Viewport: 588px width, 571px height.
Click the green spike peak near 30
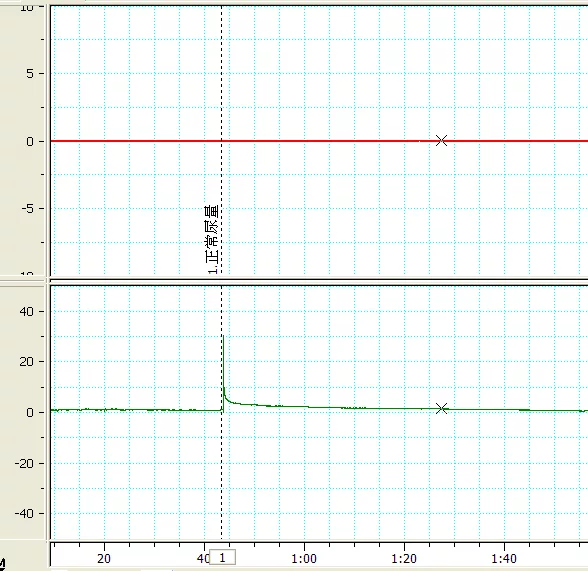click(224, 336)
